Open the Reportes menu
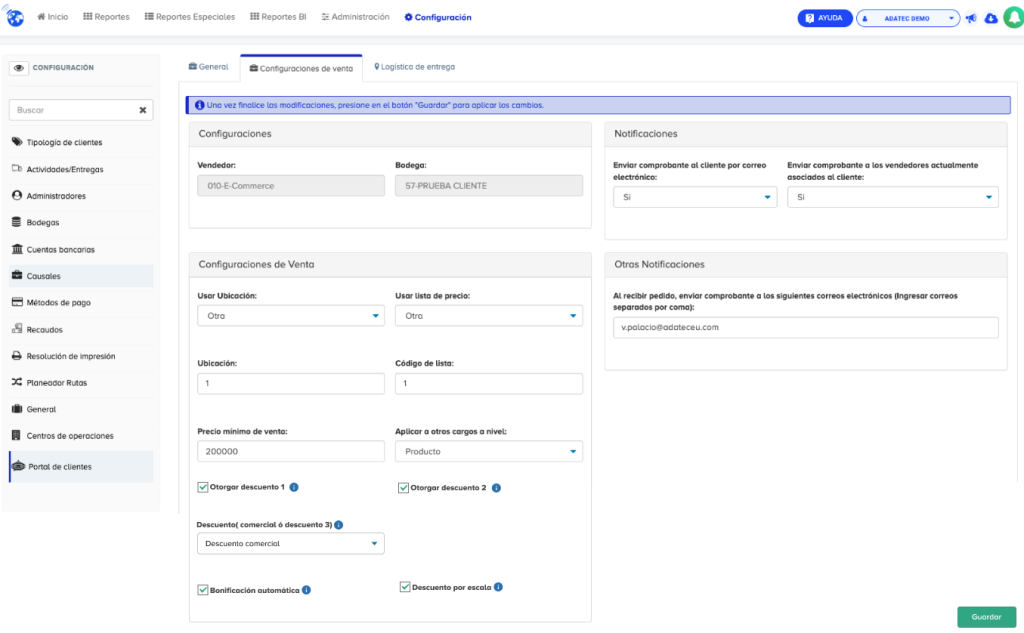The height and width of the screenshot is (633, 1024). 106,17
